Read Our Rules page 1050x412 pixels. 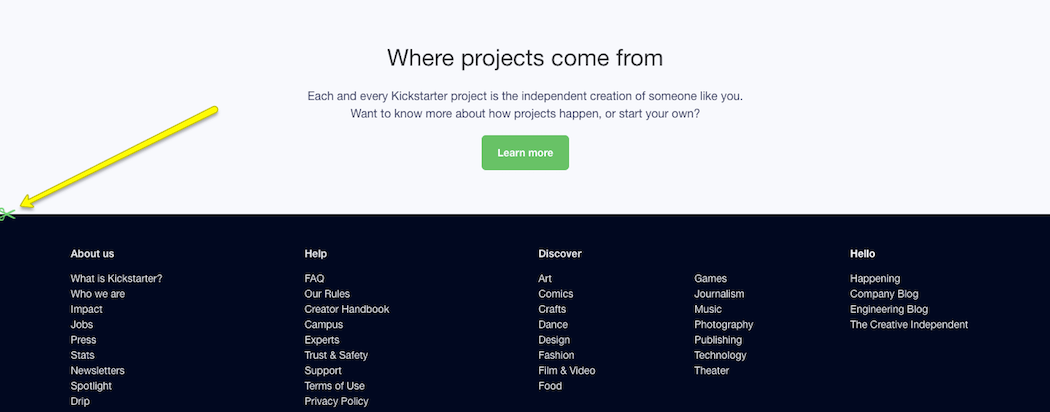point(327,294)
